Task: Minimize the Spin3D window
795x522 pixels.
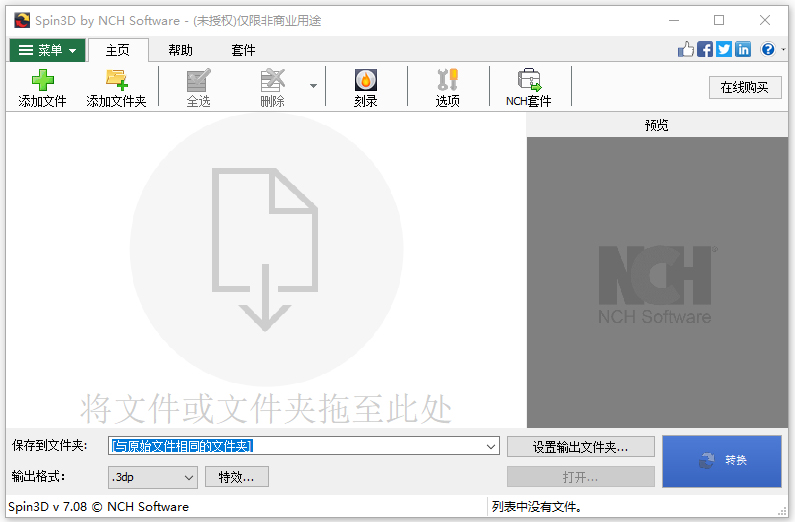Action: click(x=674, y=20)
